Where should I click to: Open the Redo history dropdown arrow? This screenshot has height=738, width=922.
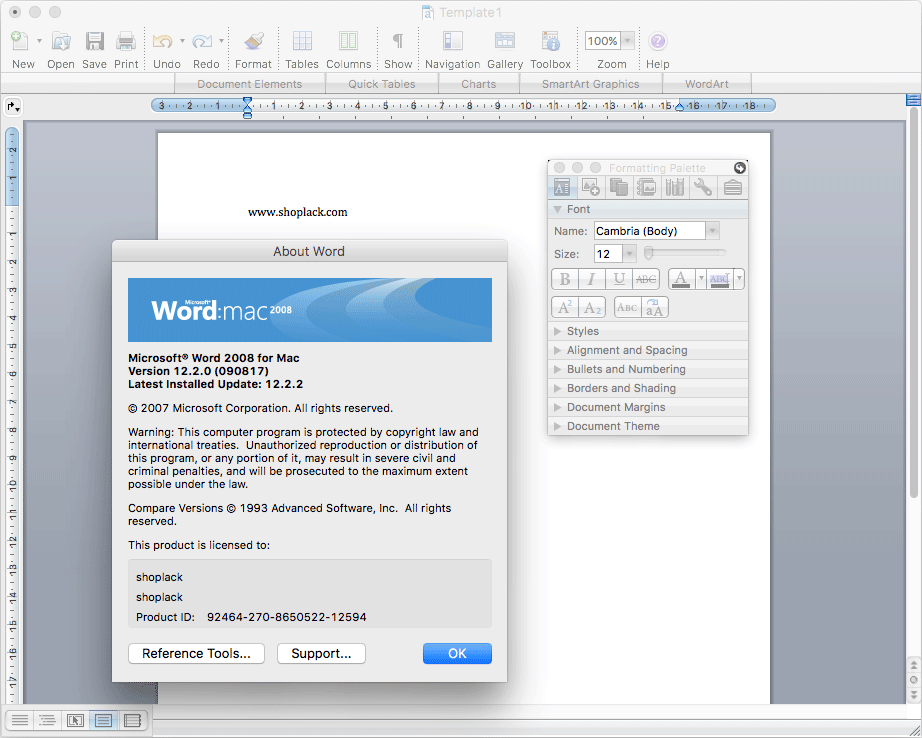click(x=221, y=41)
